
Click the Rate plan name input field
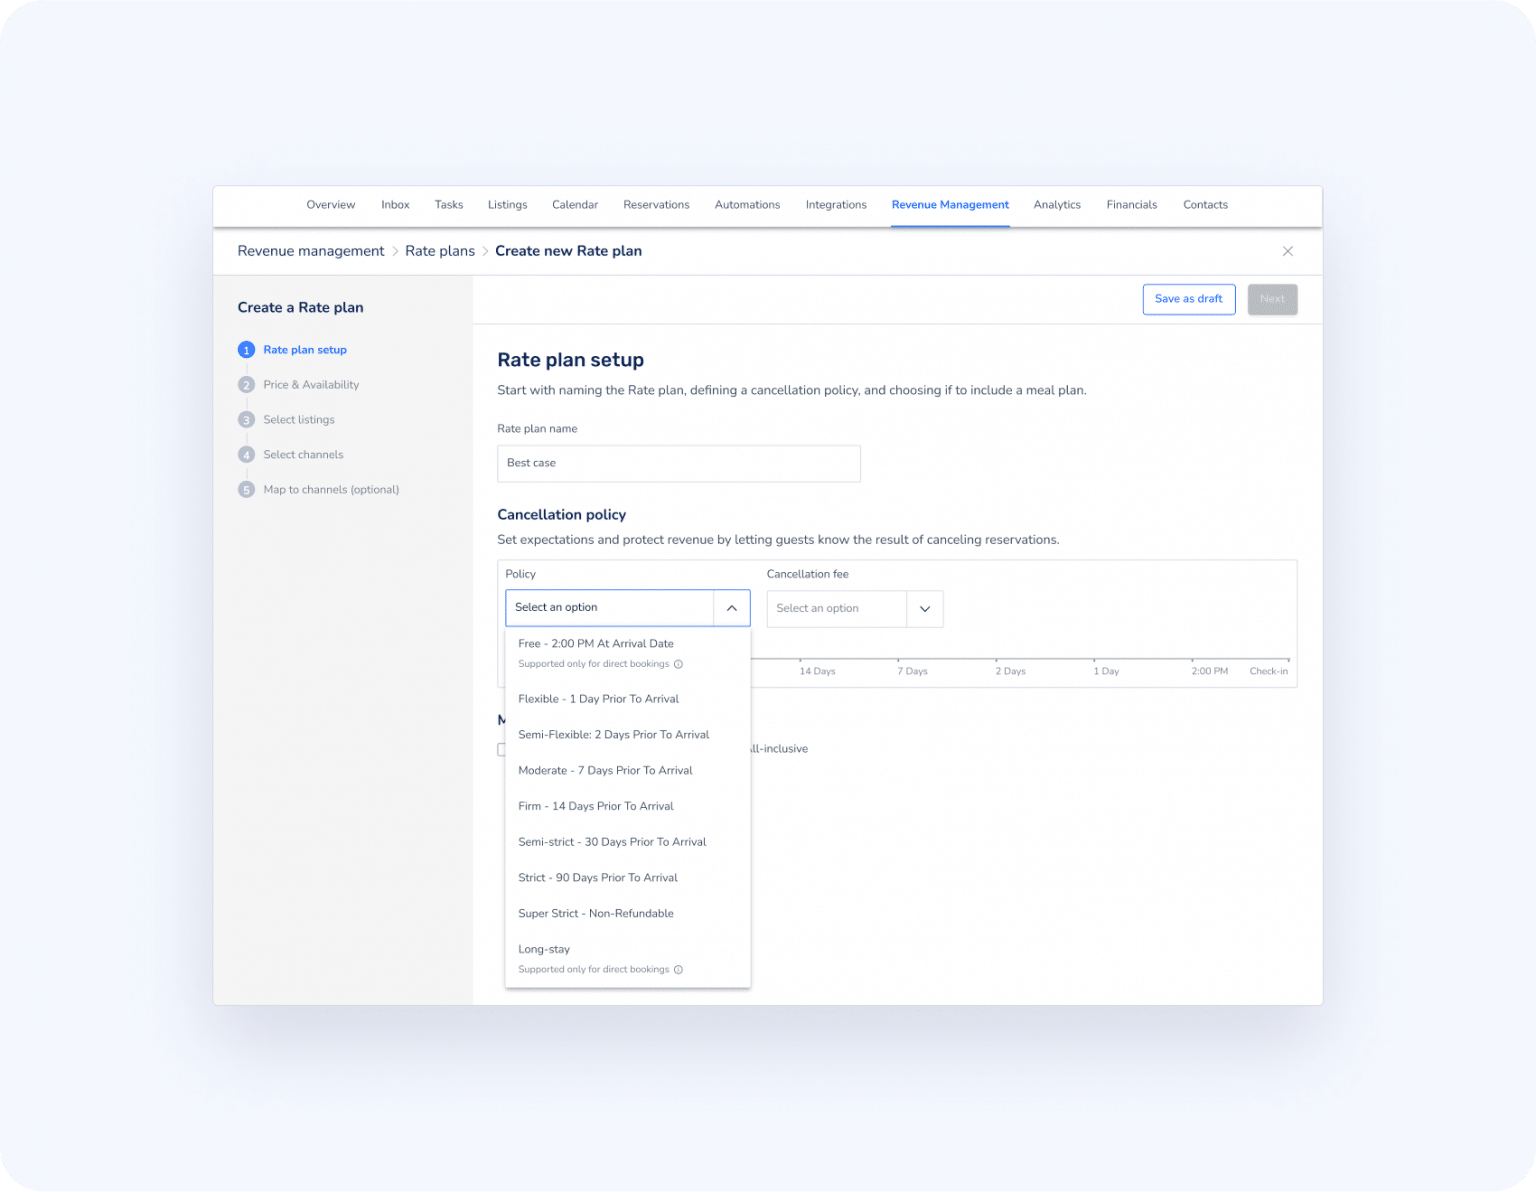tap(679, 463)
